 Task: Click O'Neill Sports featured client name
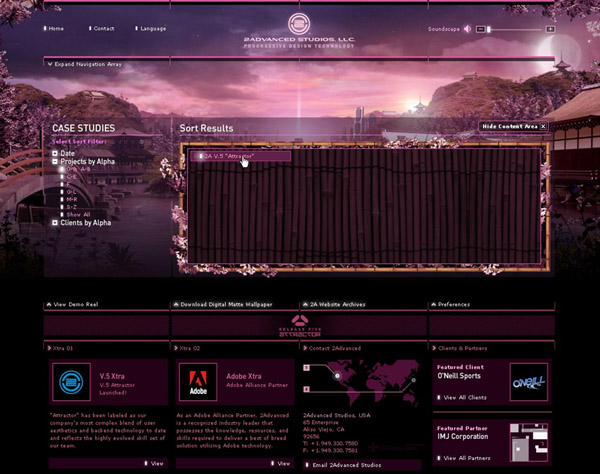coord(459,376)
